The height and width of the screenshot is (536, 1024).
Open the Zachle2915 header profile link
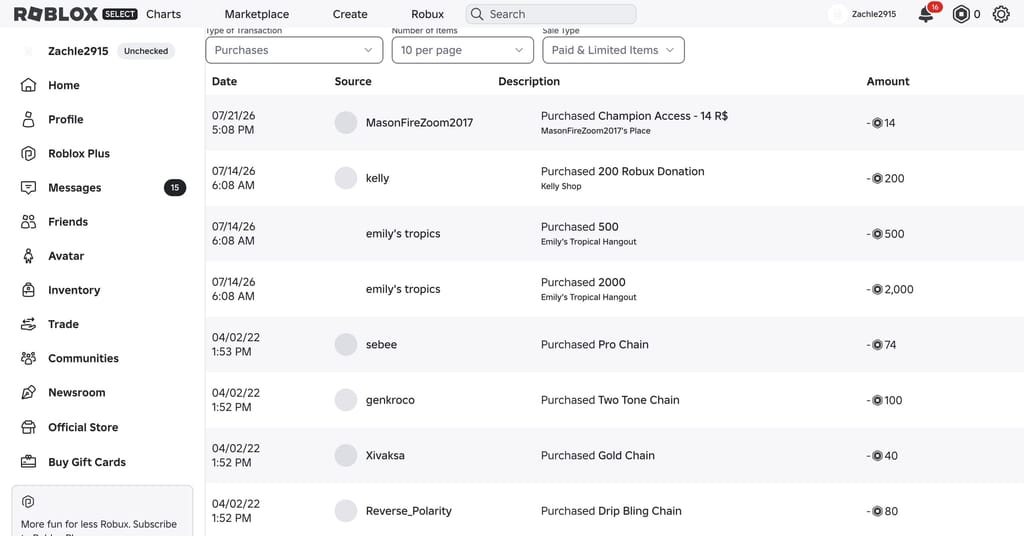point(874,14)
